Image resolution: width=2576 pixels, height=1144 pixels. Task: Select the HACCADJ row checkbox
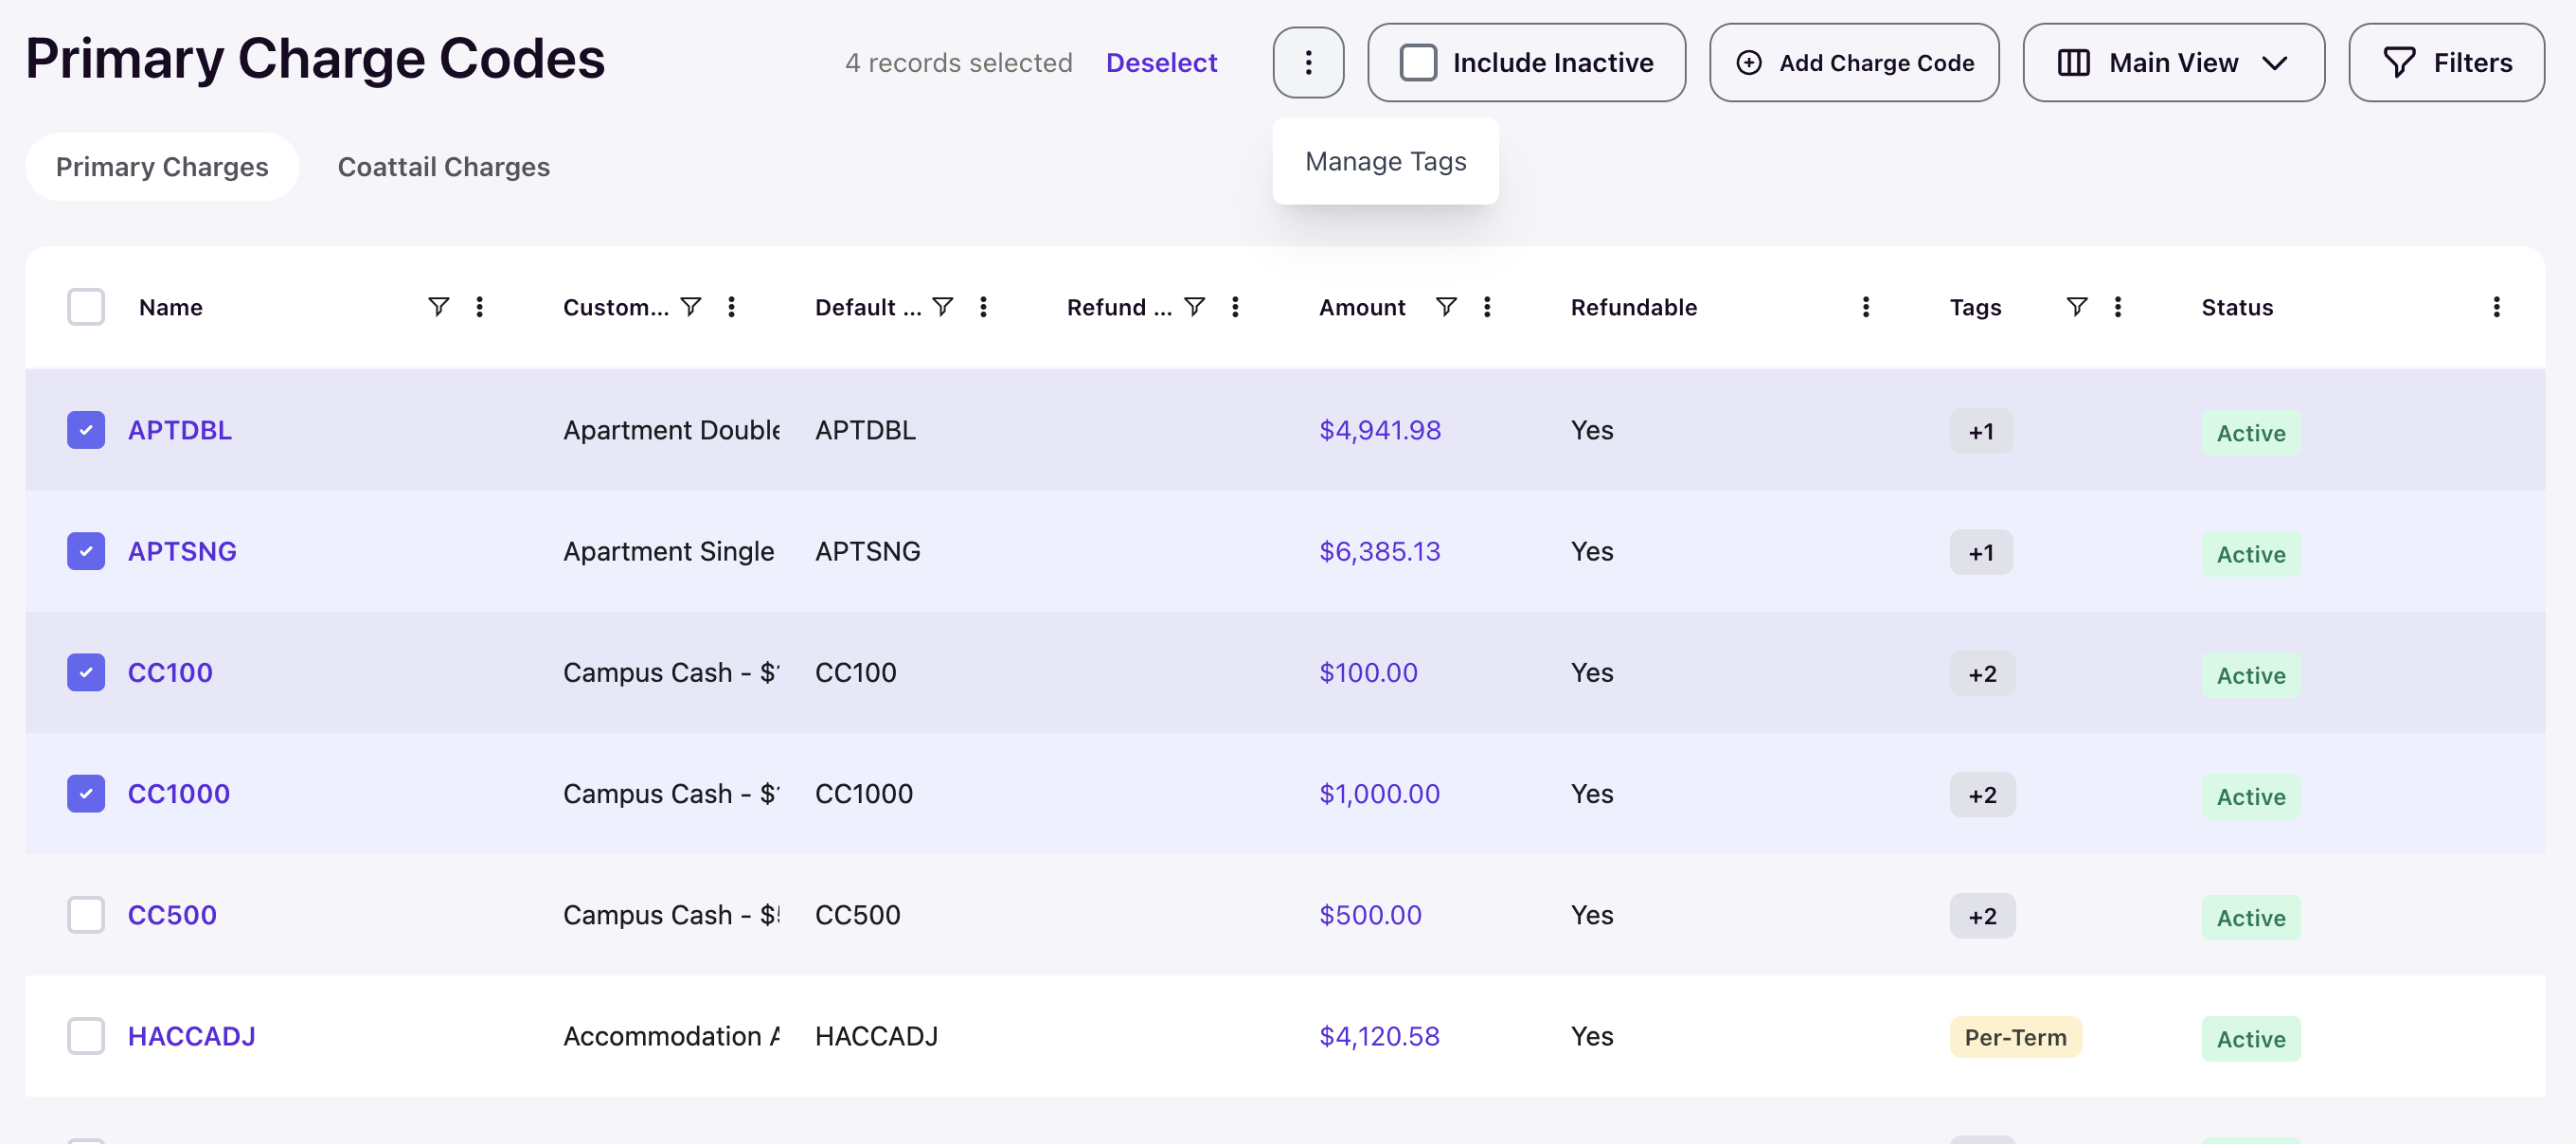coord(86,1035)
